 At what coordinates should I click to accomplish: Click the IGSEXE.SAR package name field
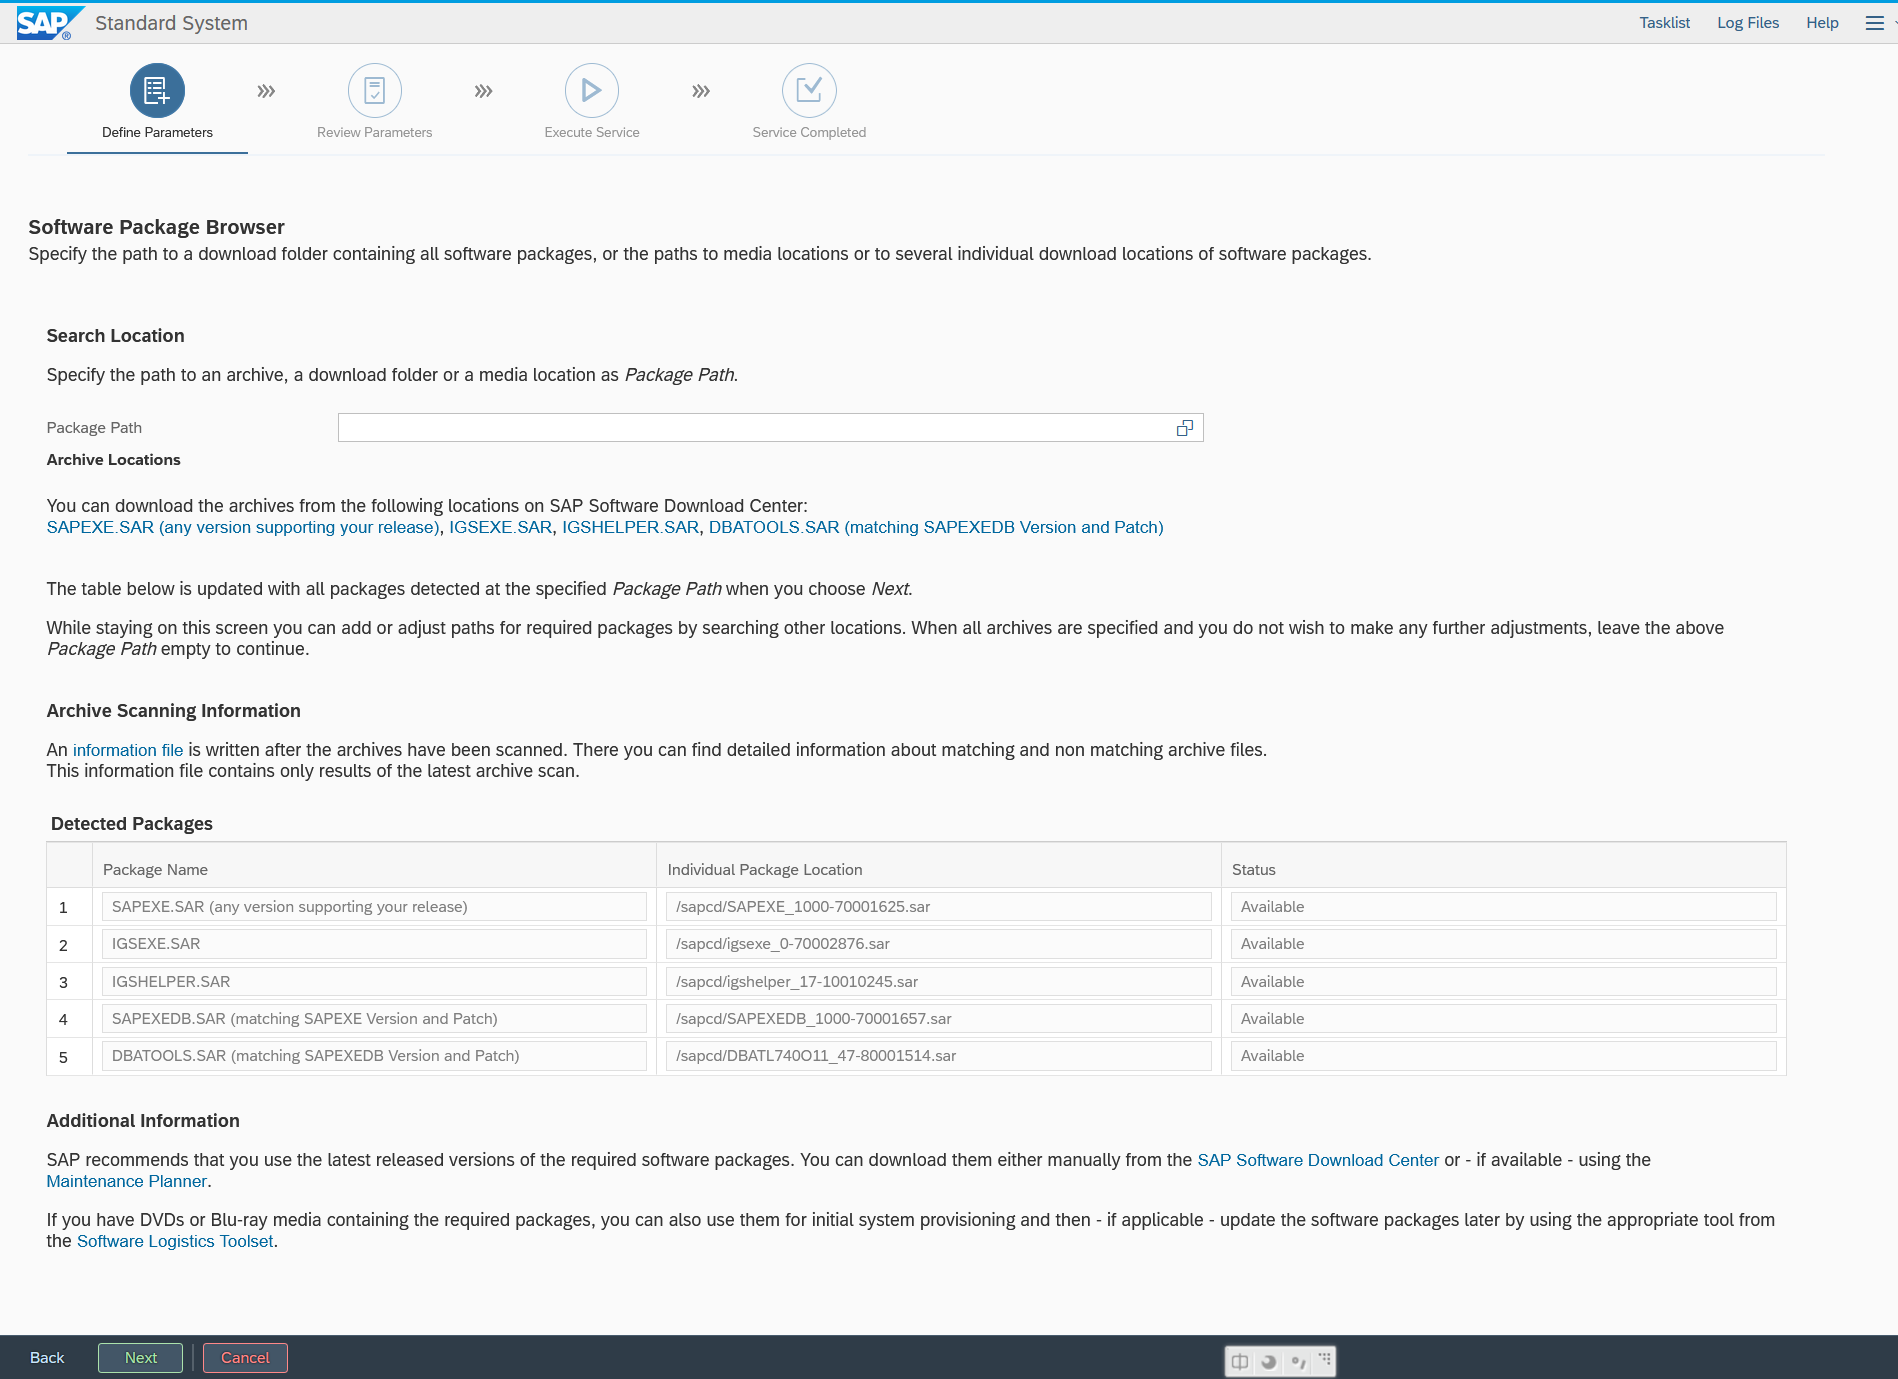pos(374,944)
